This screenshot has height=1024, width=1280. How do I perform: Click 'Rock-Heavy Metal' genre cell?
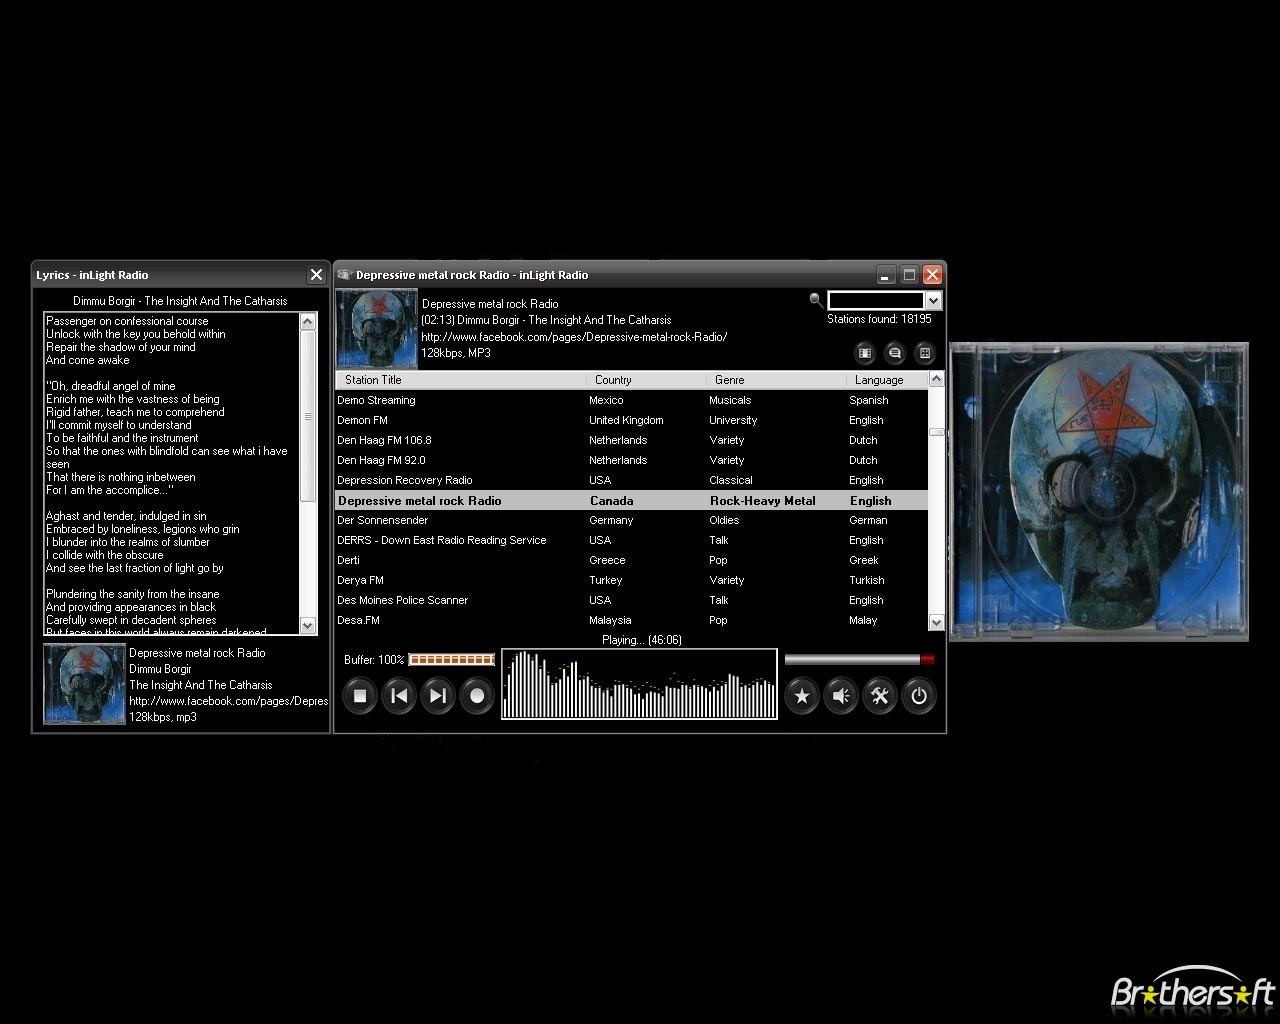[763, 501]
